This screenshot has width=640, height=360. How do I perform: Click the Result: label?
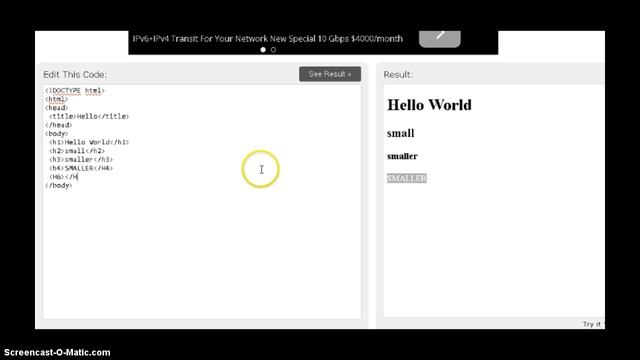(x=398, y=75)
